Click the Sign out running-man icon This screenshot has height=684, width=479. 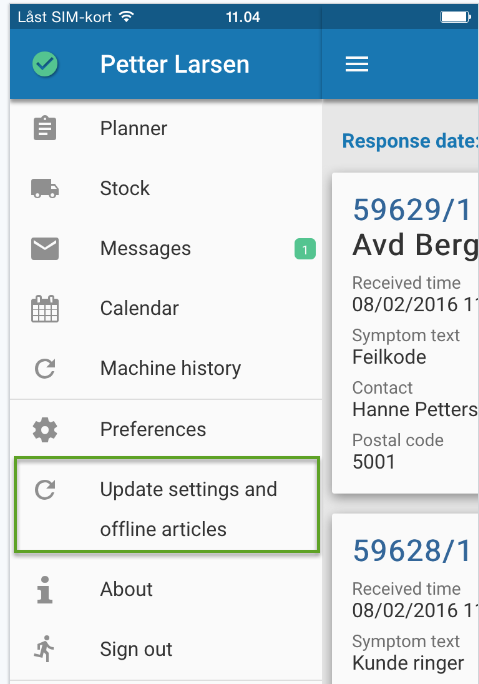click(44, 649)
